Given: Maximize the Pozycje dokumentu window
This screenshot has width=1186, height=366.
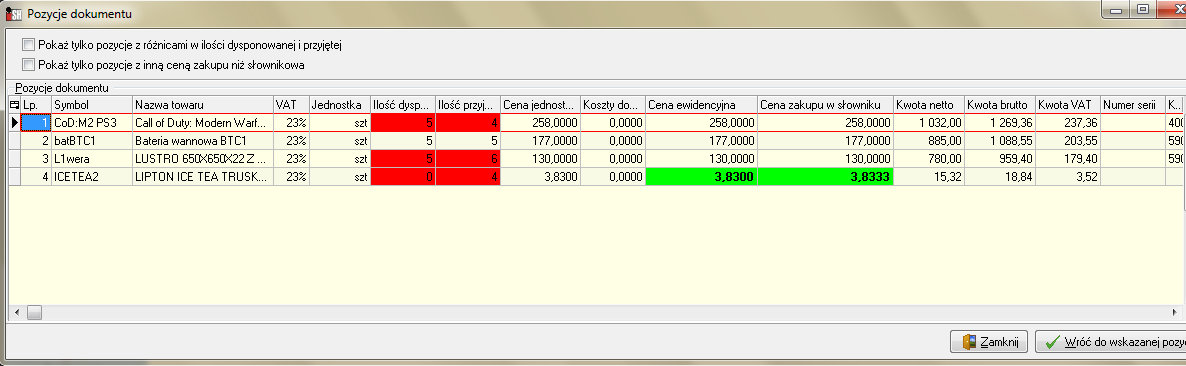Looking at the screenshot, I should 1143,9.
